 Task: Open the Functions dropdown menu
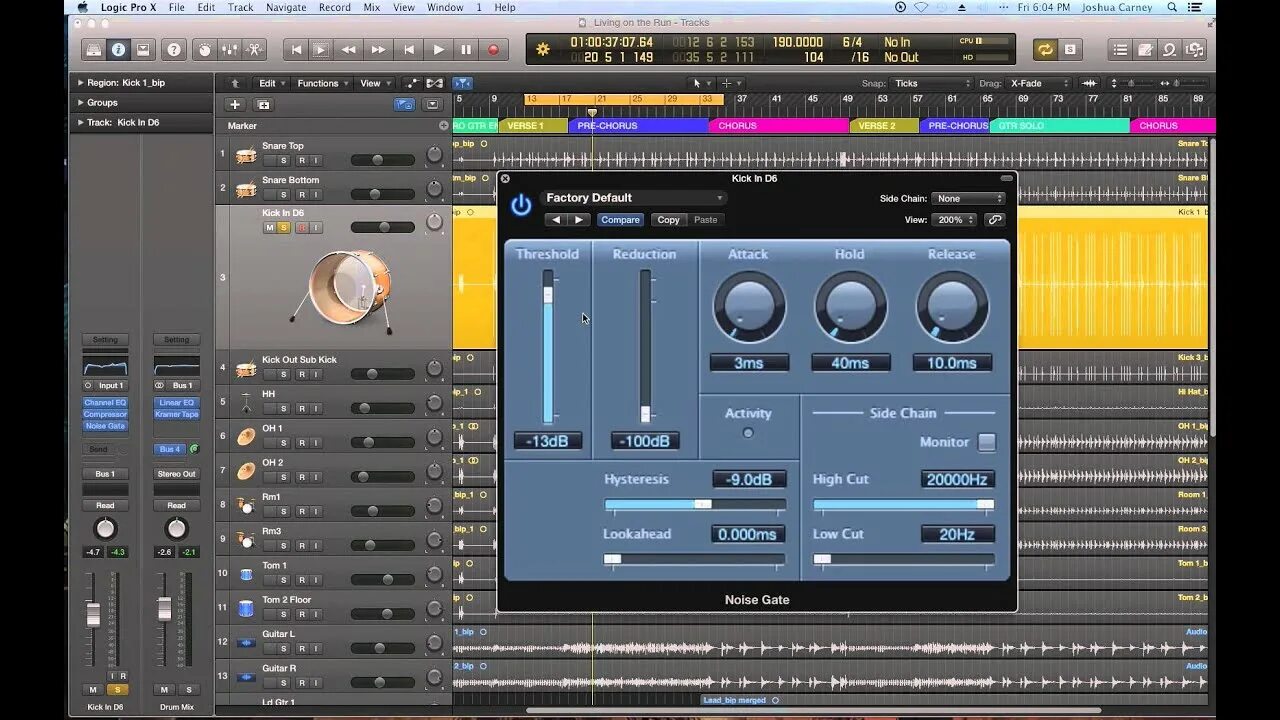click(x=322, y=83)
